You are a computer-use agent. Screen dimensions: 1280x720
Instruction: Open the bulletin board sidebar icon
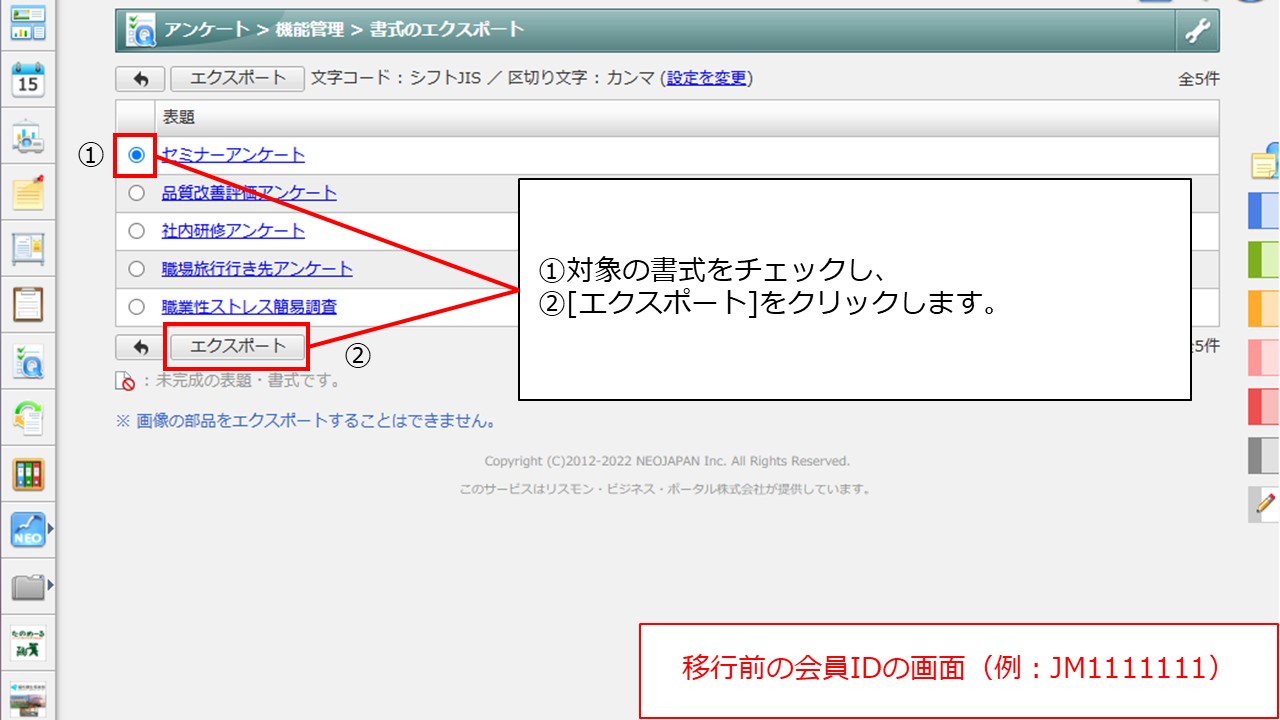coord(28,249)
